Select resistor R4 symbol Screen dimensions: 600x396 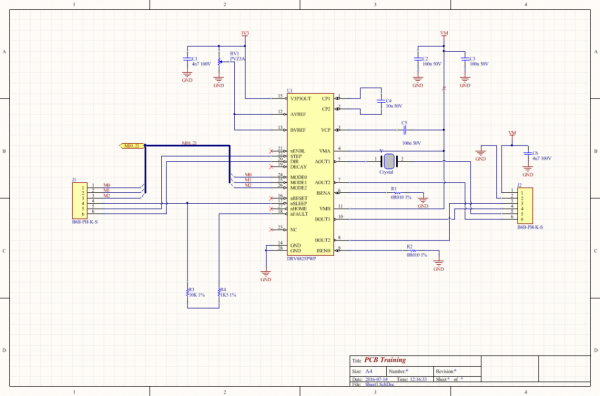point(219,292)
